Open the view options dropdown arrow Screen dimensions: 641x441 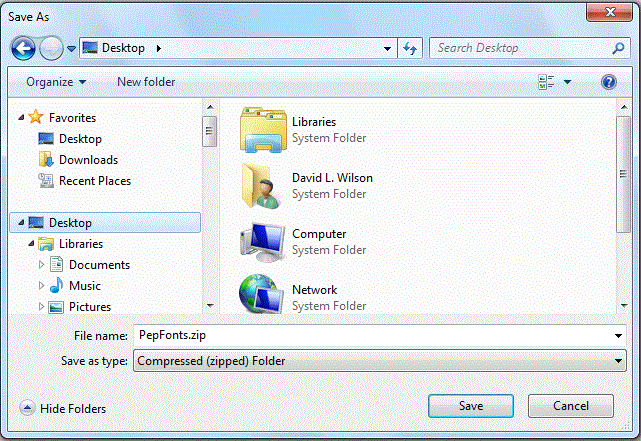click(x=567, y=82)
